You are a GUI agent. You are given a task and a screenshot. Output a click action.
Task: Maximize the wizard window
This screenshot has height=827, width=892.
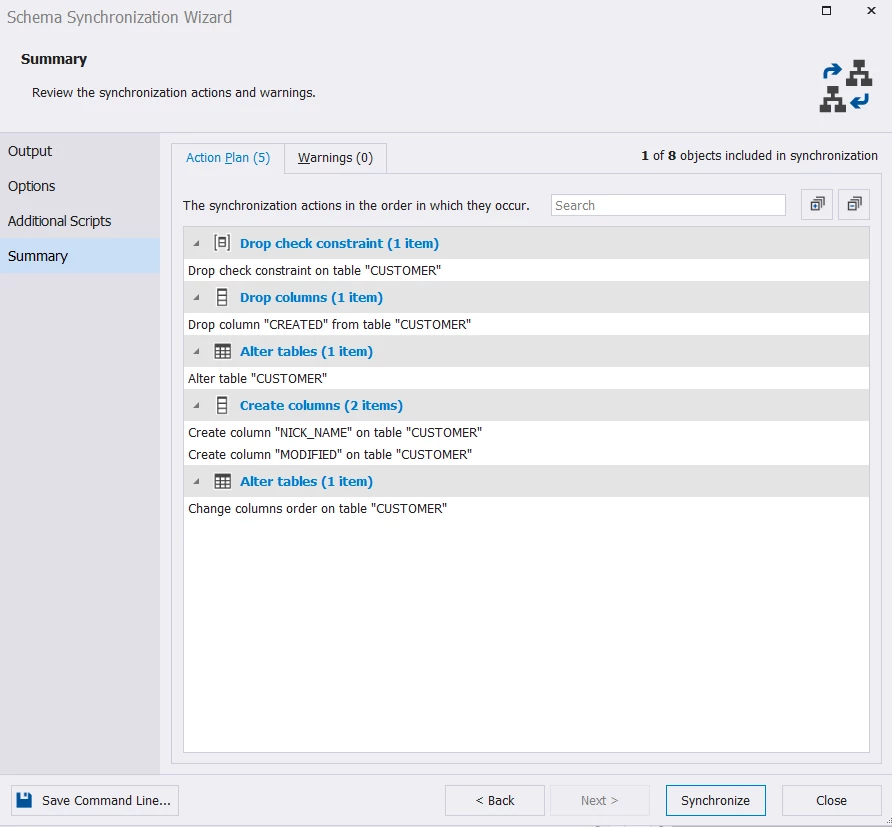827,11
